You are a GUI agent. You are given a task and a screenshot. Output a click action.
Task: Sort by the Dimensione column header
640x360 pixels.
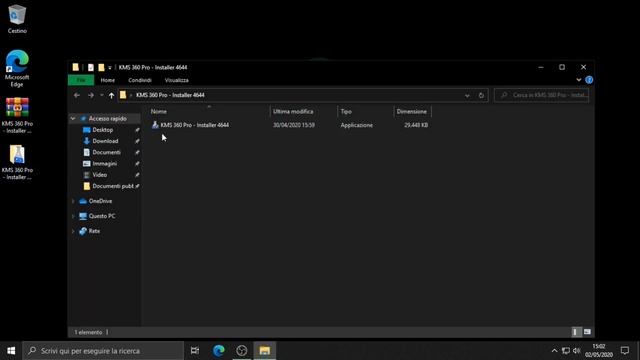pyautogui.click(x=412, y=111)
